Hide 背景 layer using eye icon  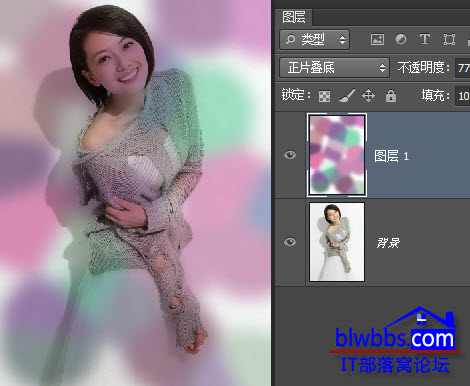[290, 242]
